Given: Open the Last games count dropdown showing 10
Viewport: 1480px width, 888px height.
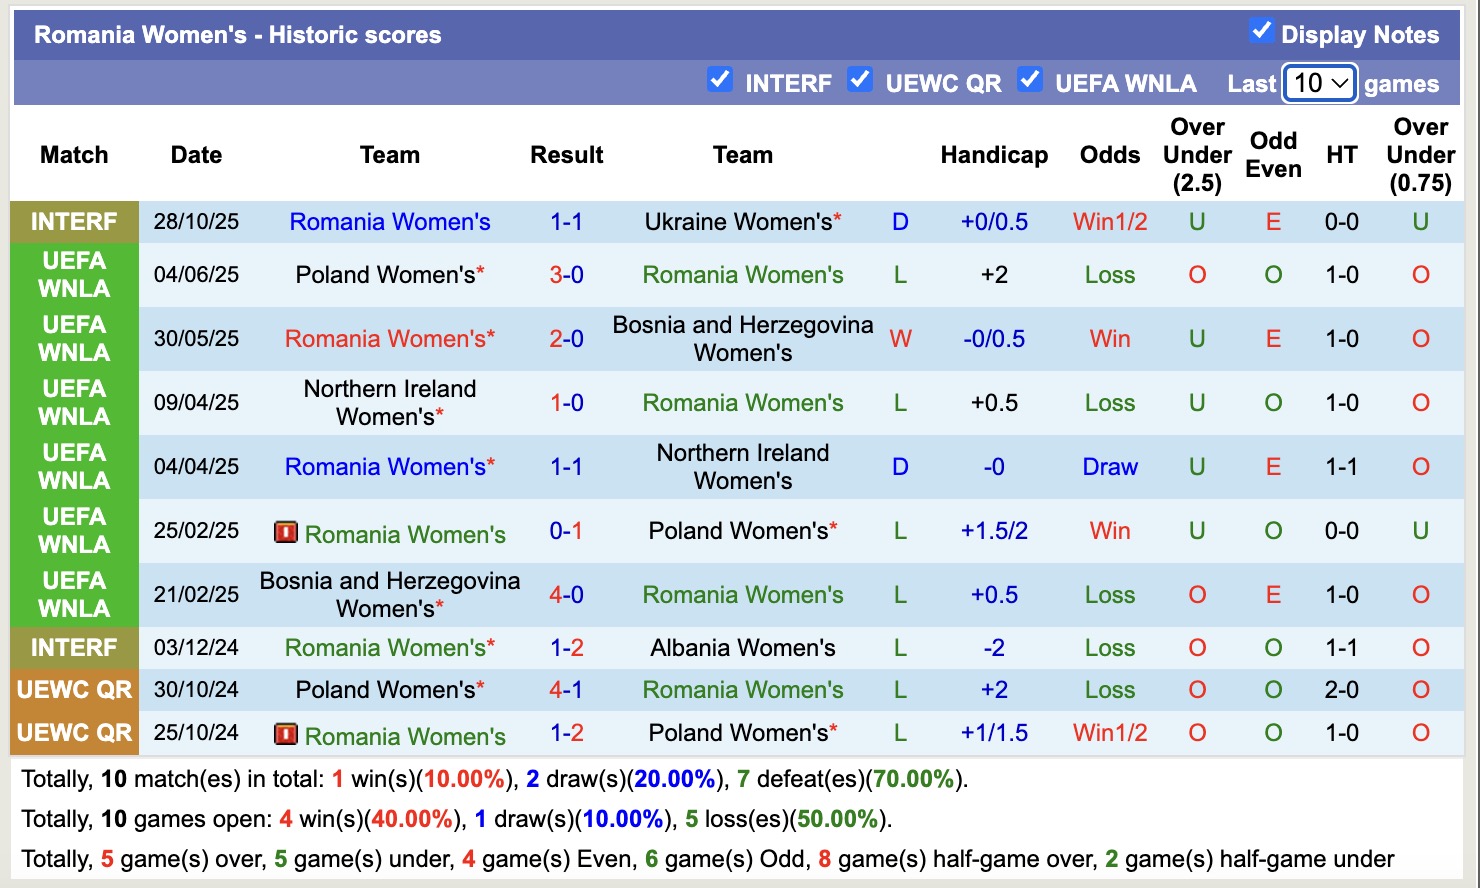Looking at the screenshot, I should pos(1318,83).
